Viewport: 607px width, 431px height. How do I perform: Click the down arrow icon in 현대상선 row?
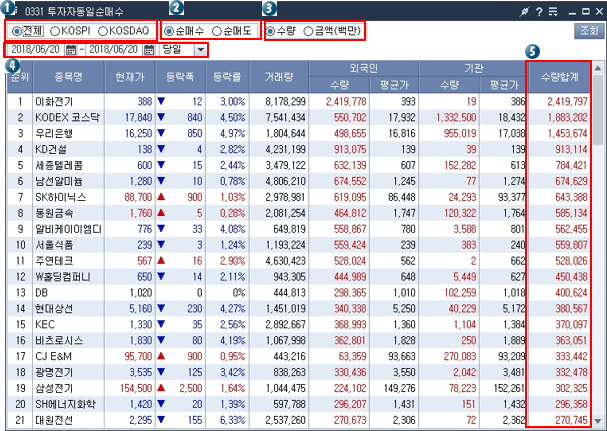tap(161, 308)
